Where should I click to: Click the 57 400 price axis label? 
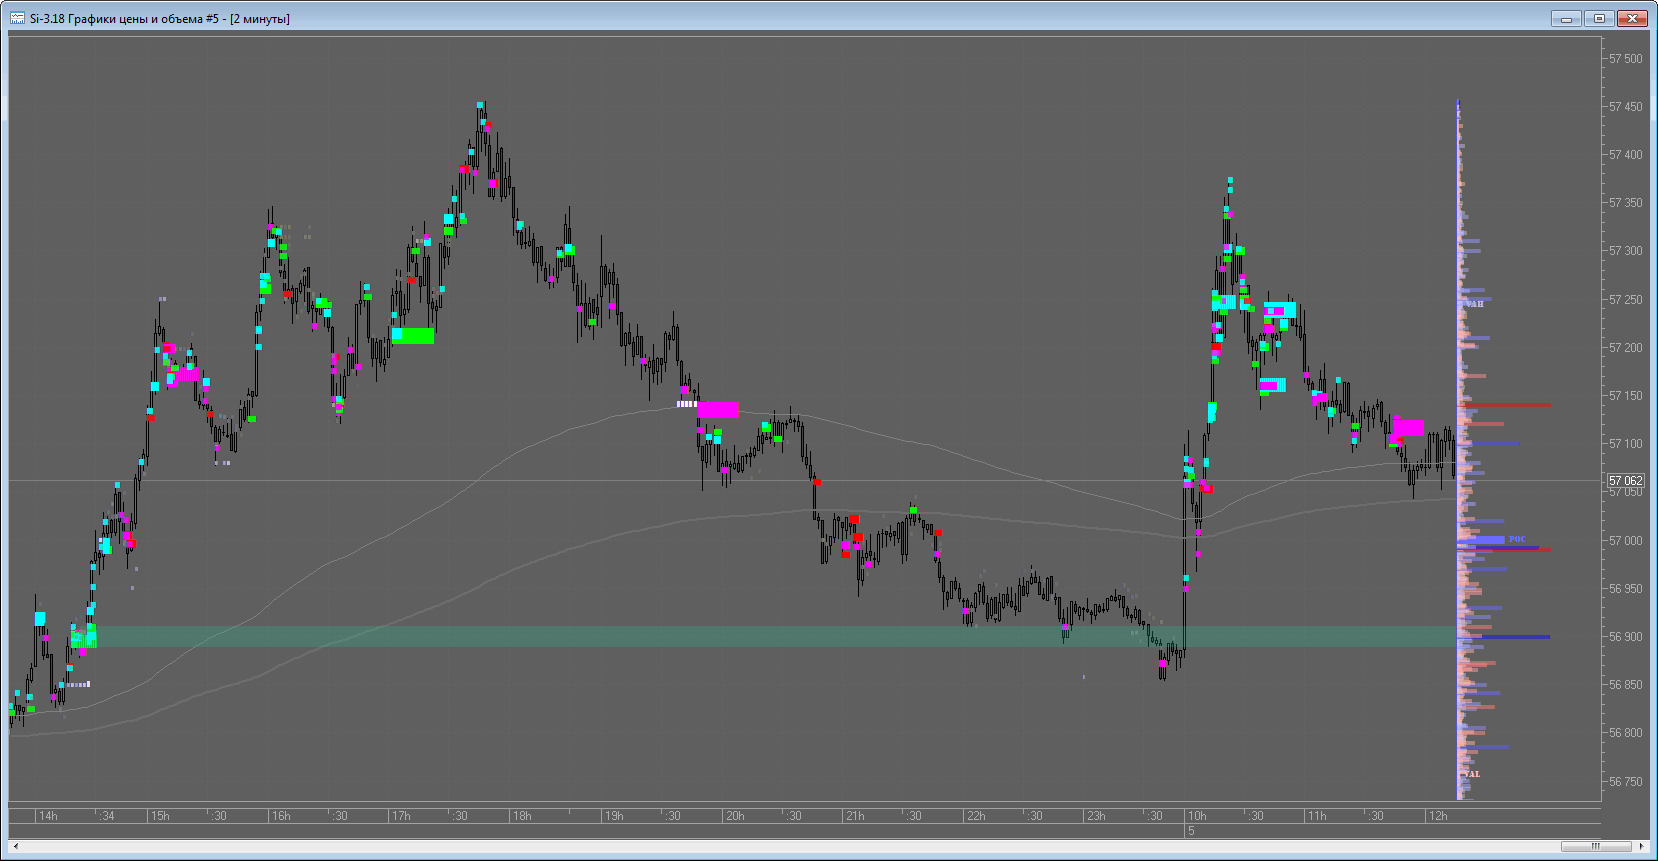pos(1625,155)
